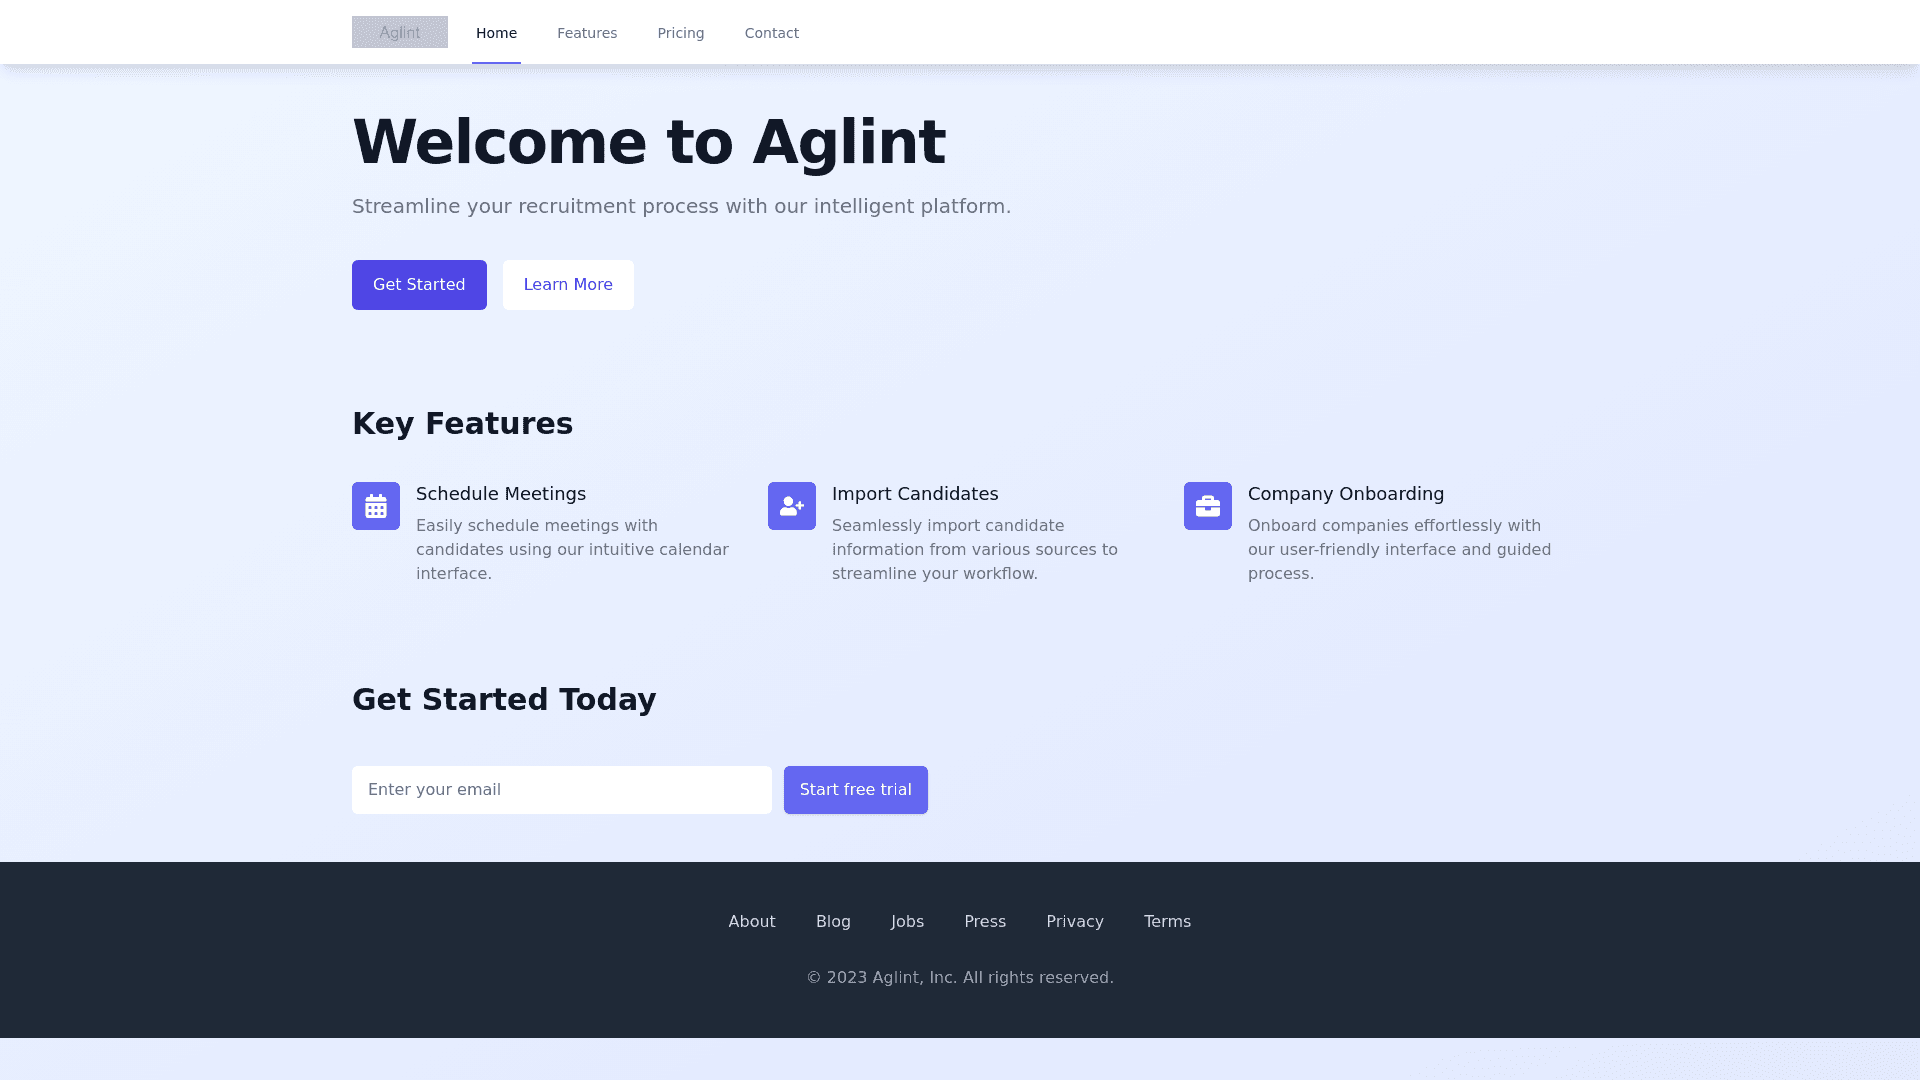View the Terms footer link
The image size is (1920, 1080).
click(1167, 922)
